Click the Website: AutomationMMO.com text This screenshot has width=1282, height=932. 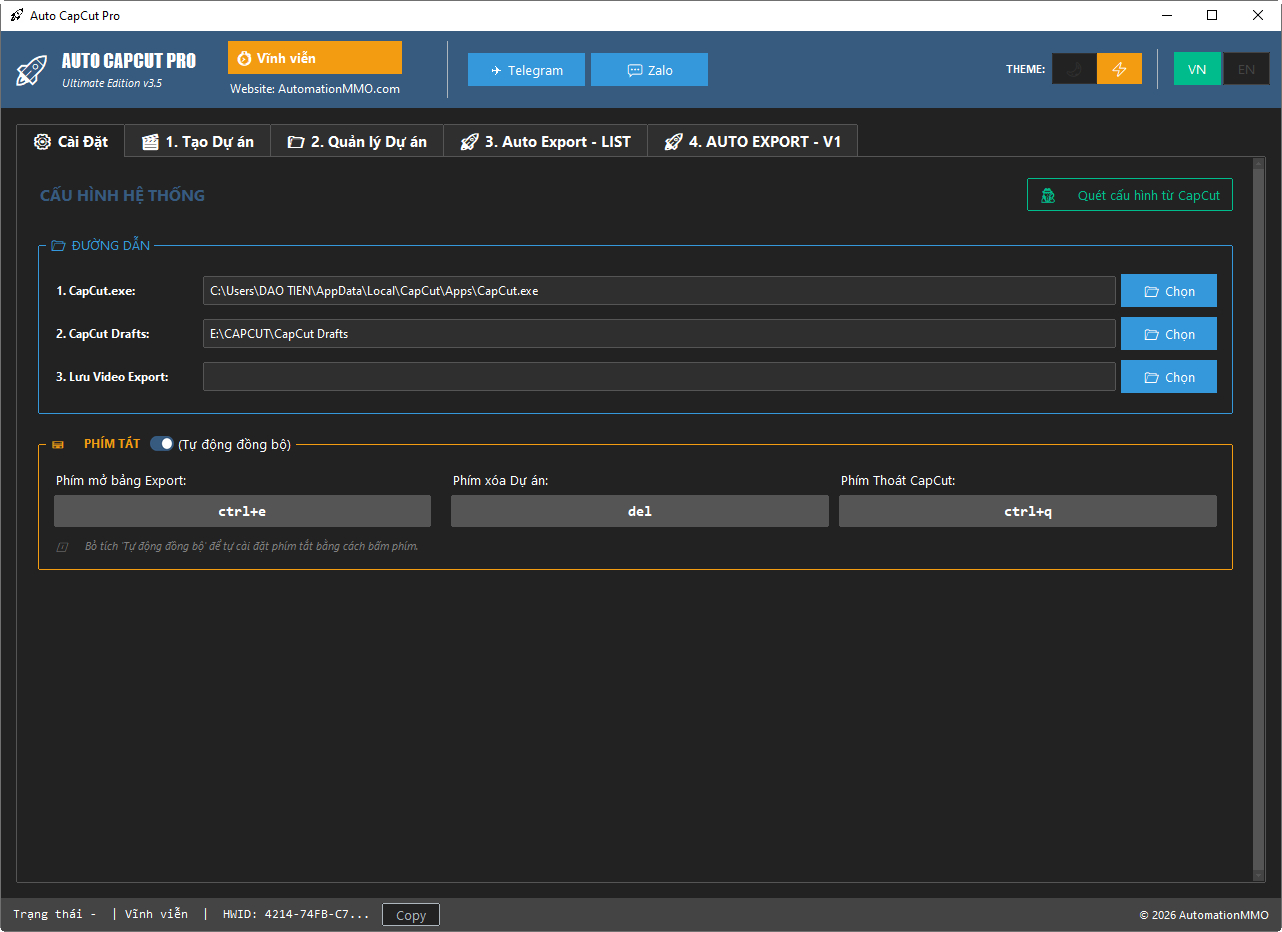[x=315, y=89]
